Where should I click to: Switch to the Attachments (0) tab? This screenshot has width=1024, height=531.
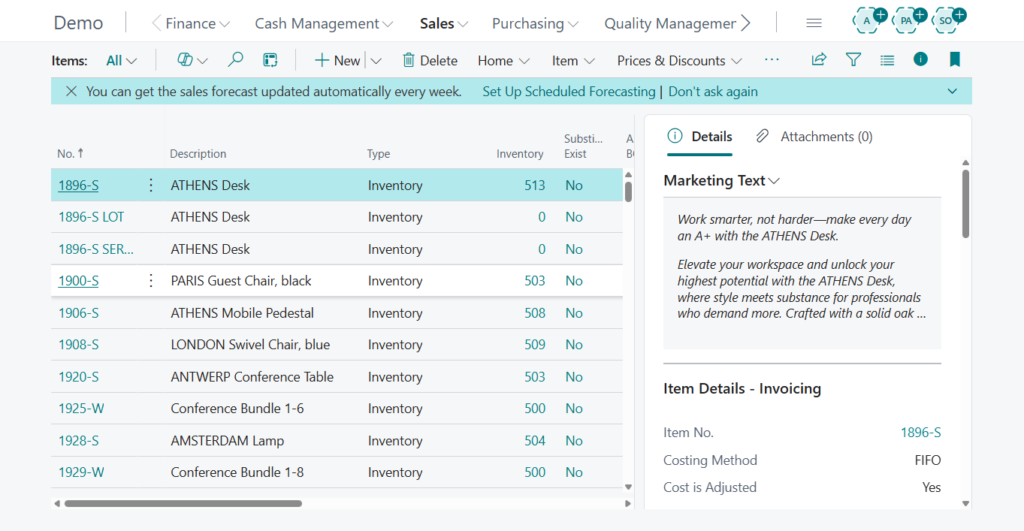coord(814,136)
